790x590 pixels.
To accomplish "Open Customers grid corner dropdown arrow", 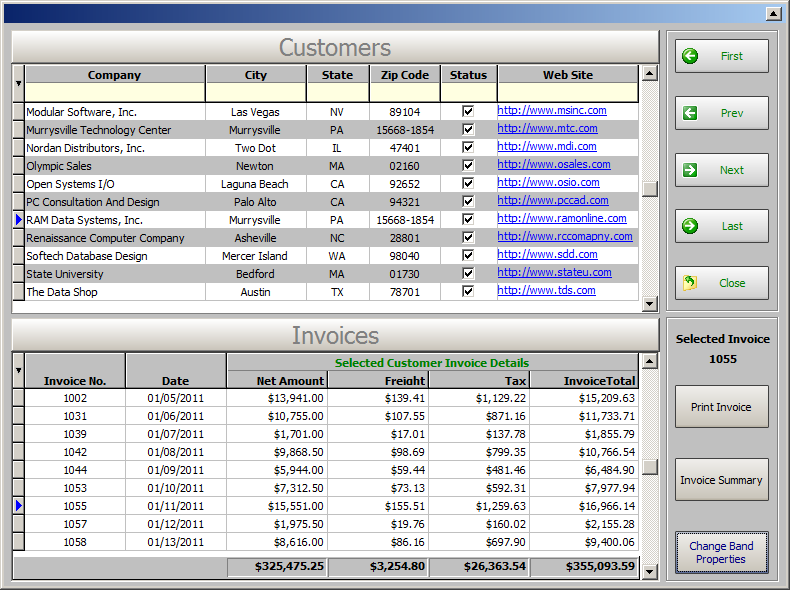I will 18,83.
